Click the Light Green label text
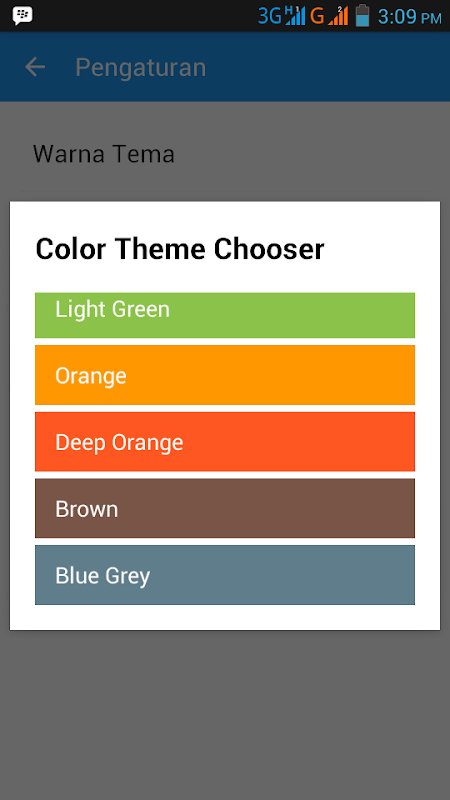The width and height of the screenshot is (450, 800). [x=112, y=310]
